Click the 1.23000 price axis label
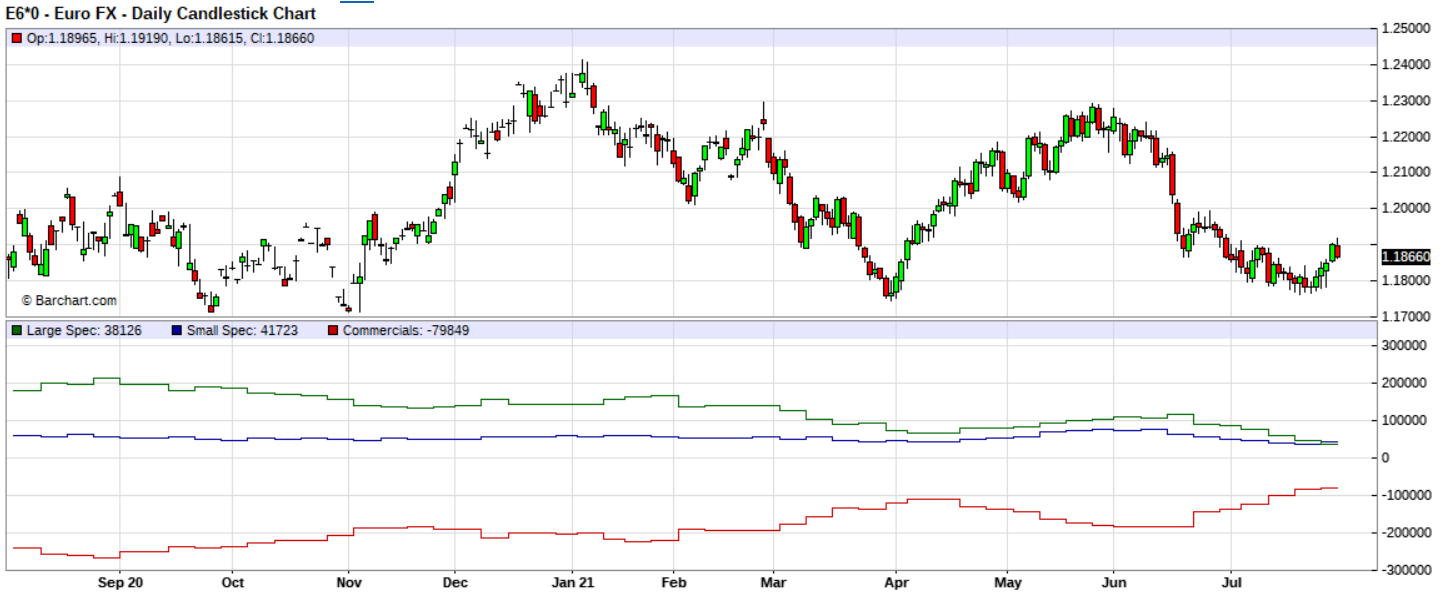This screenshot has width=1444, height=611. tap(1405, 101)
